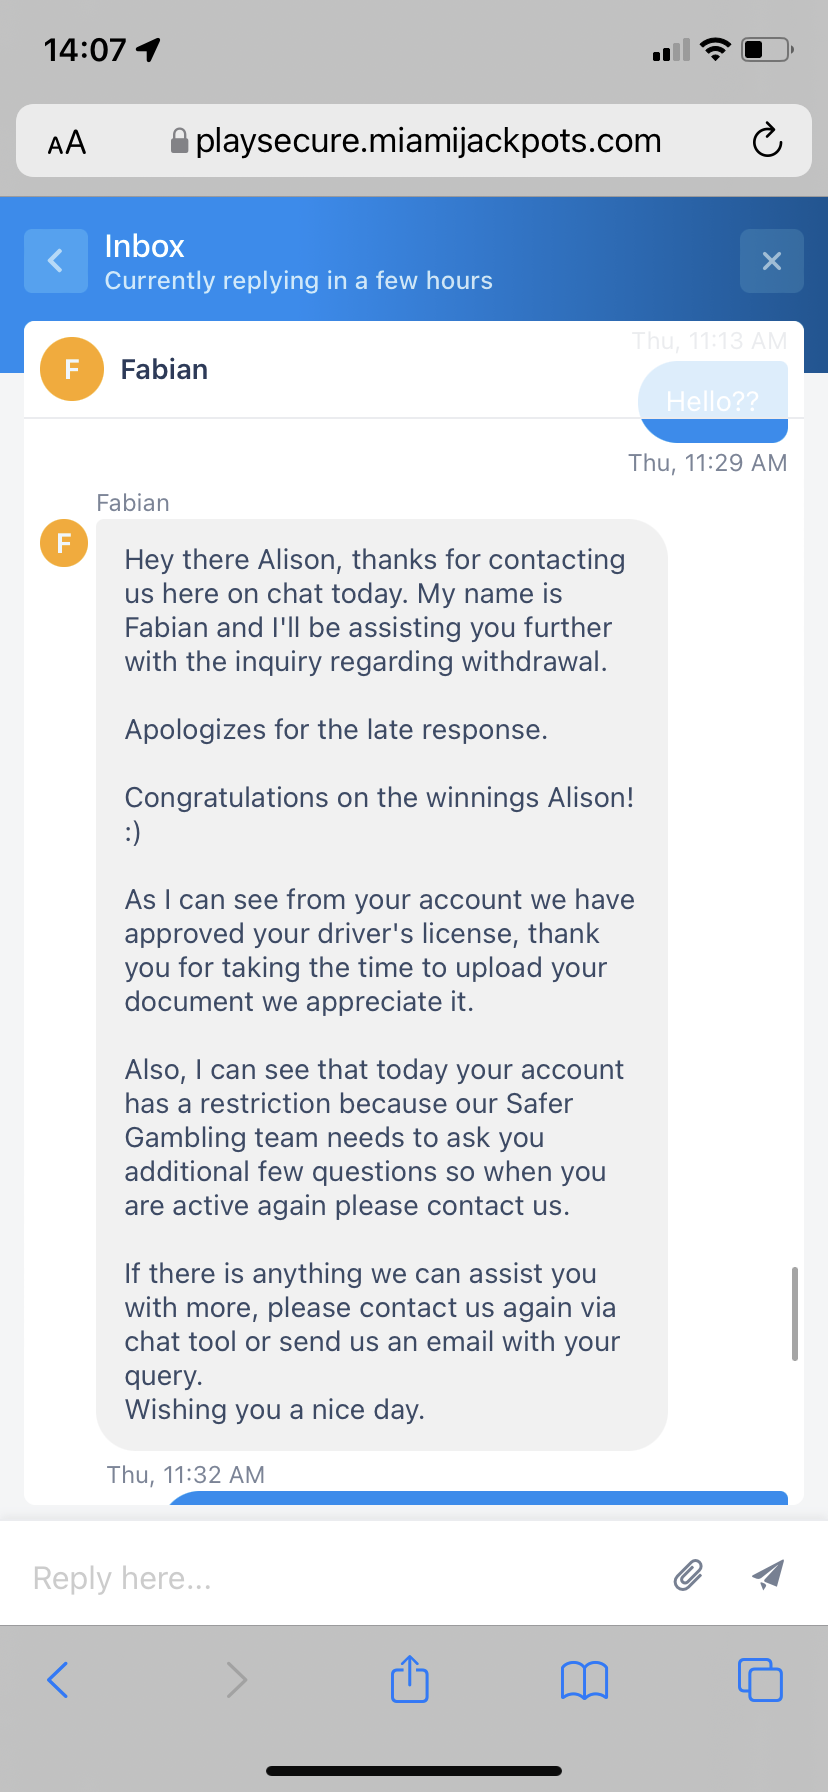The width and height of the screenshot is (828, 1792).
Task: Tap the Safari forward arrow
Action: (236, 1680)
